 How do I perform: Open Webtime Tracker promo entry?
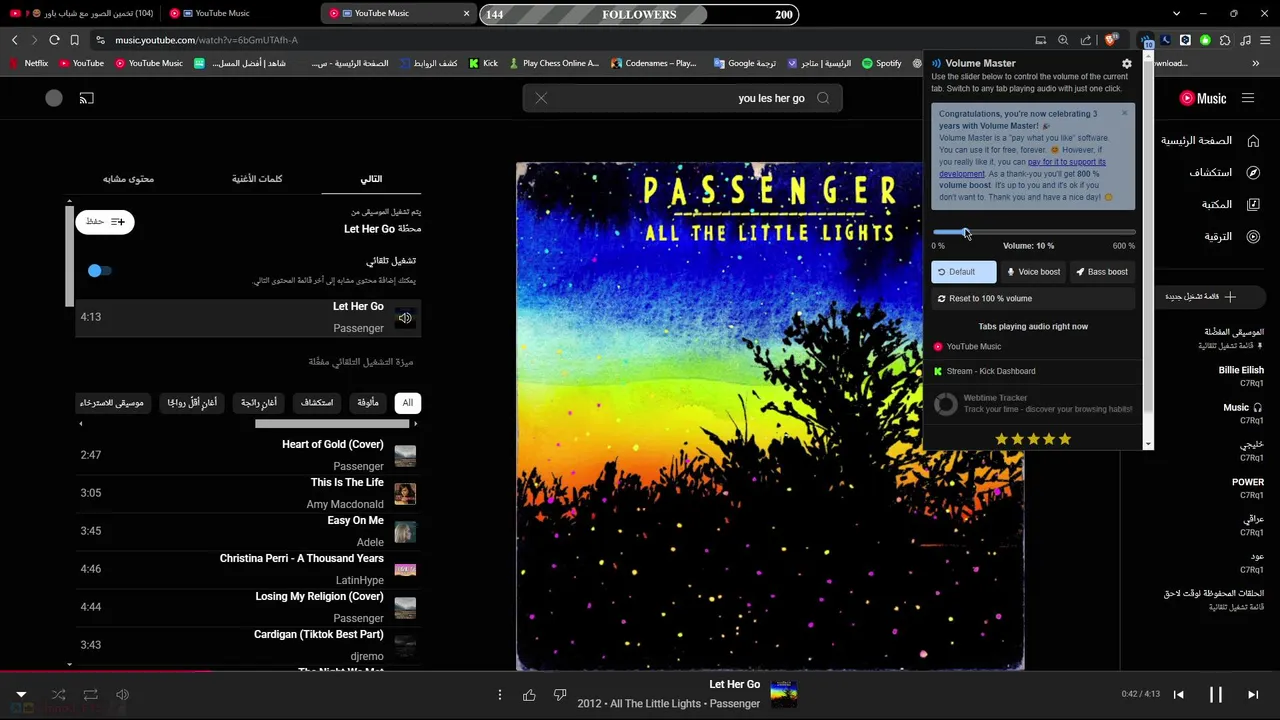point(1034,403)
